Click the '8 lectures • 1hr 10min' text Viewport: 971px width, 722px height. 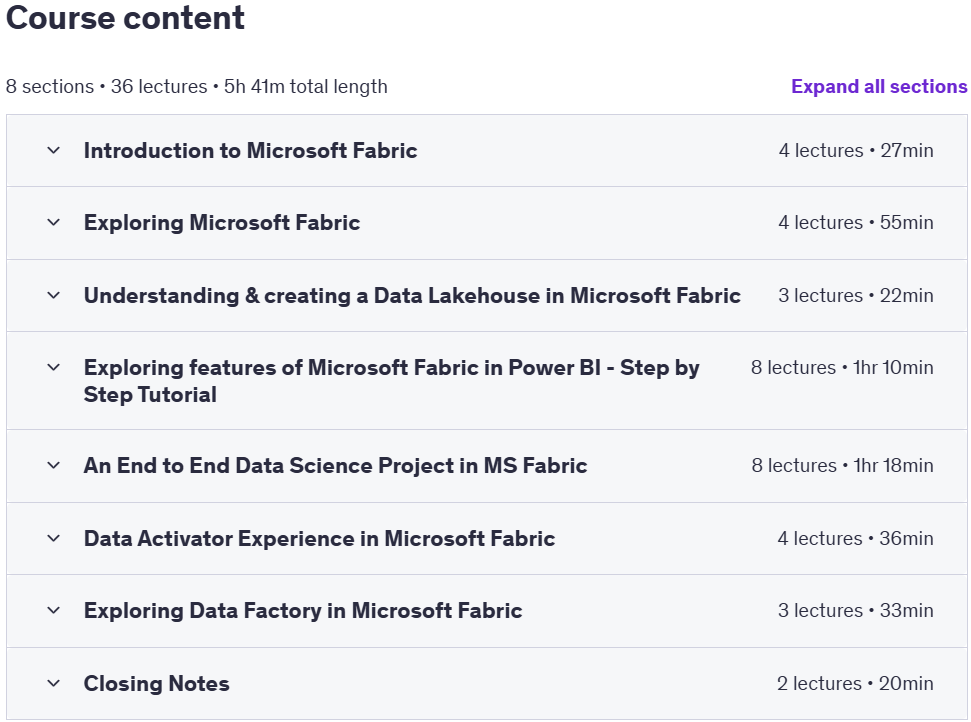click(x=842, y=367)
